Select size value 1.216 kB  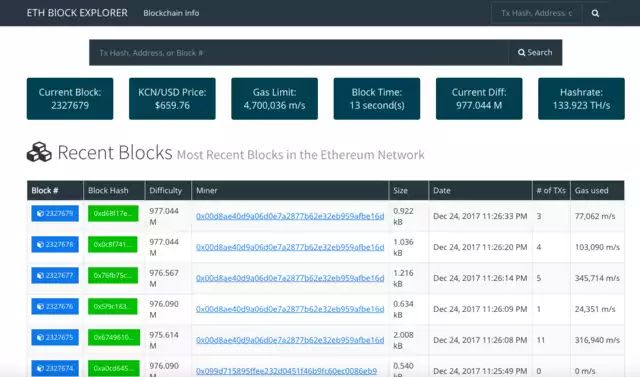403,278
